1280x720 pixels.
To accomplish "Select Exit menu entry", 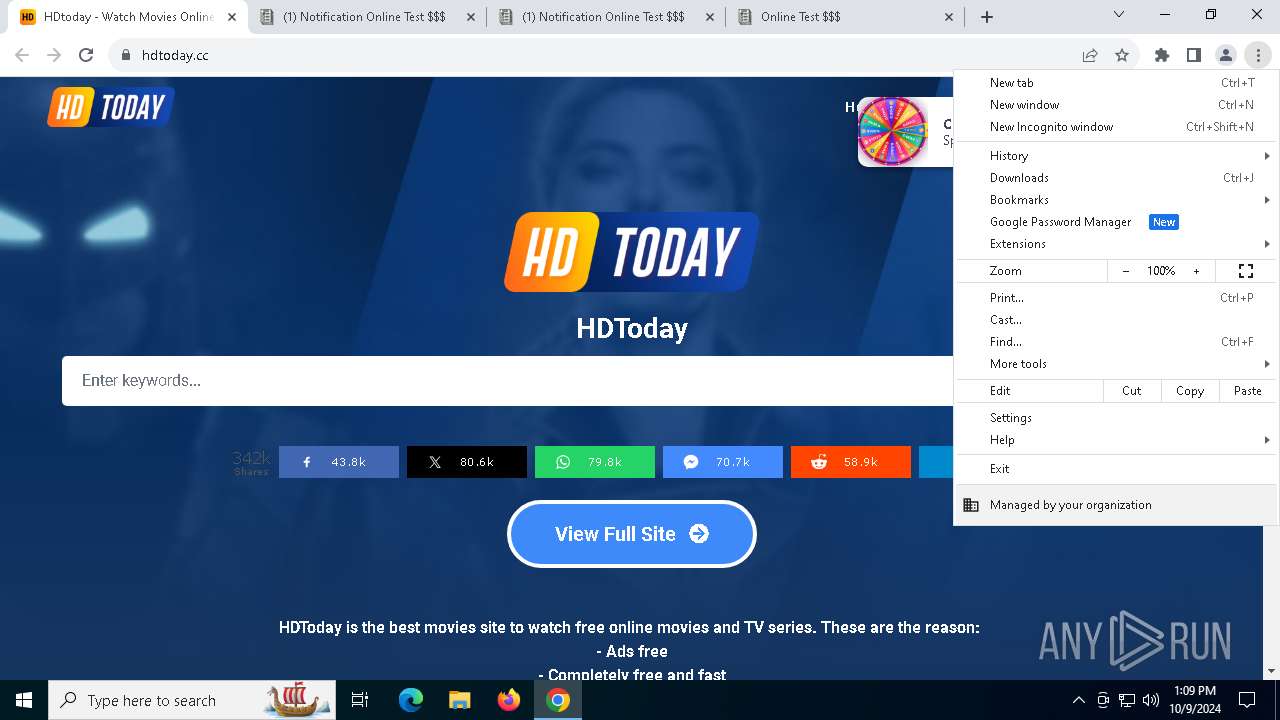I will (1115, 469).
